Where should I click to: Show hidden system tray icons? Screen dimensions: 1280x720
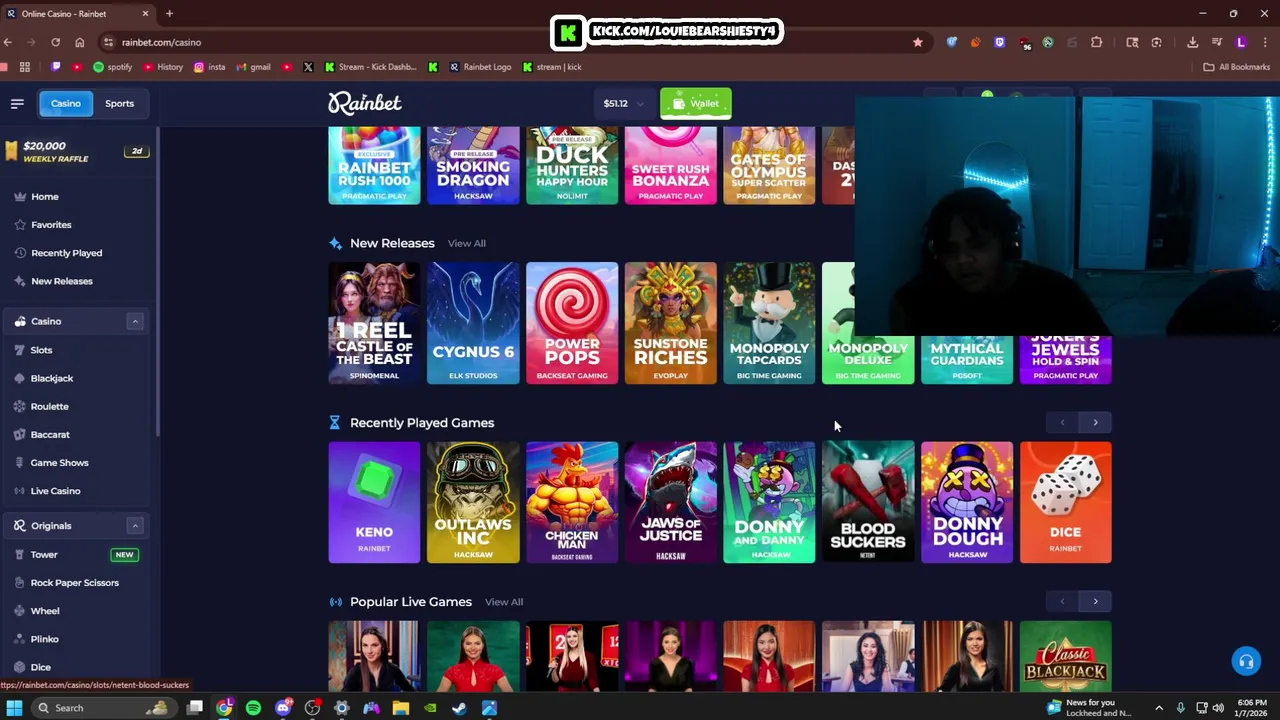(x=1159, y=708)
